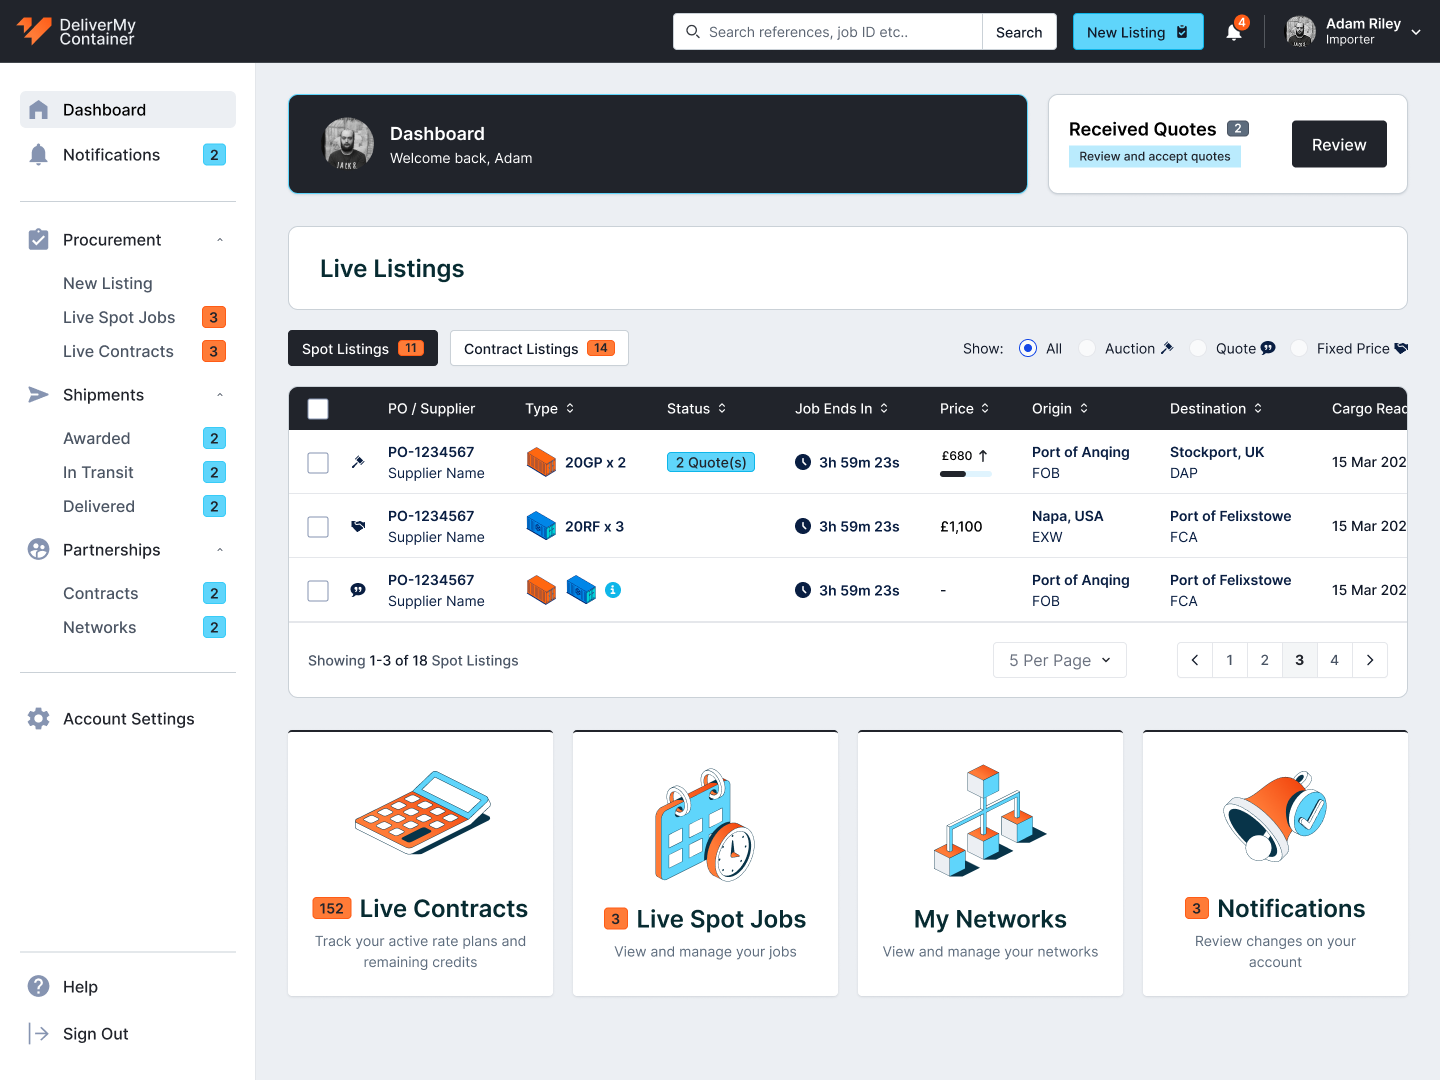
Task: Click the quote speech bubble icon in third row
Action: (358, 590)
